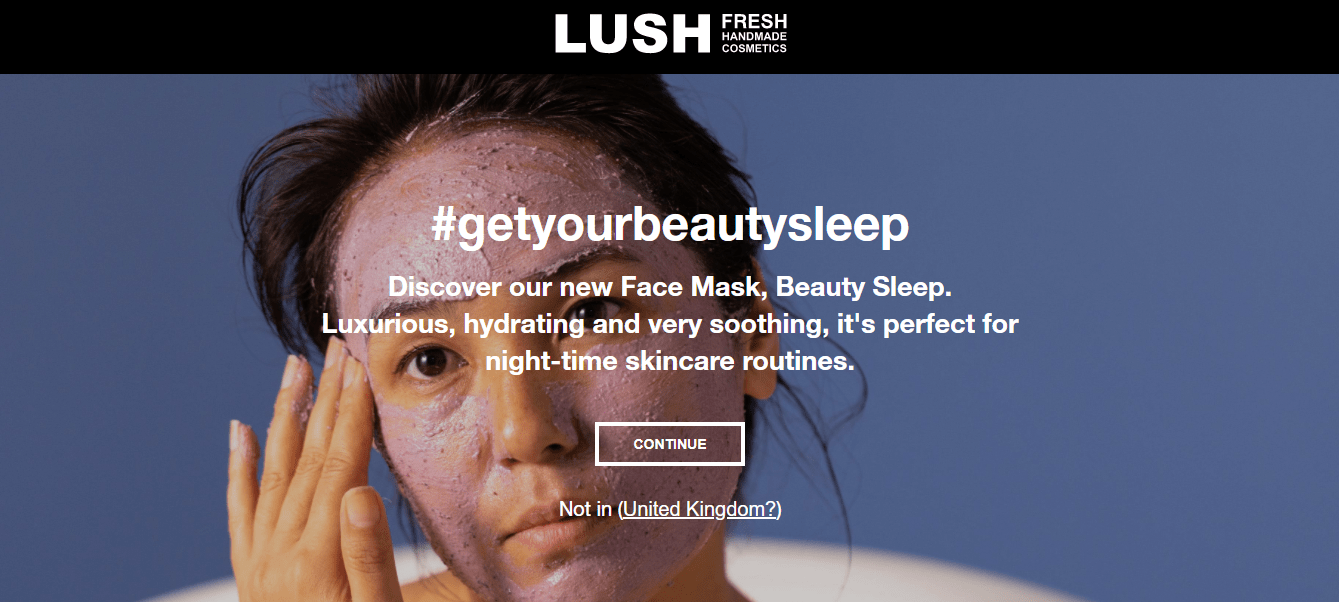Click the "Discover our new Face Mask" line

tap(670, 287)
